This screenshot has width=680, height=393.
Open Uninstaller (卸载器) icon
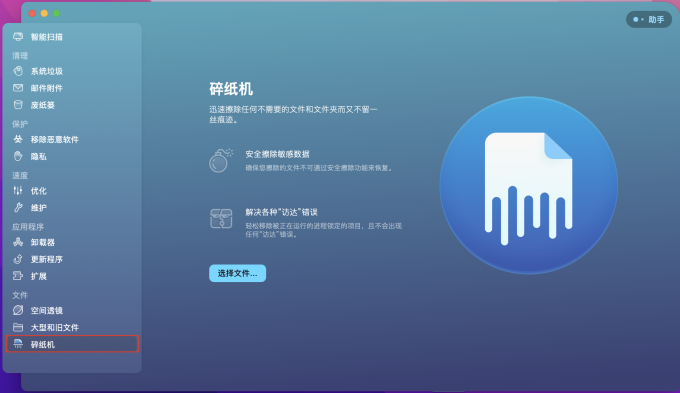(x=18, y=242)
